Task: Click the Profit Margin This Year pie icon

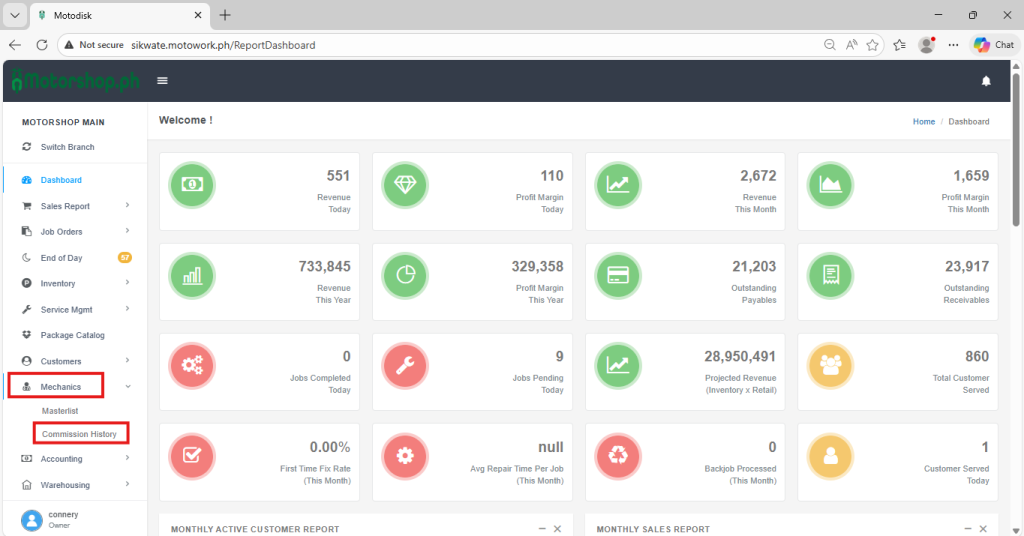Action: point(404,275)
